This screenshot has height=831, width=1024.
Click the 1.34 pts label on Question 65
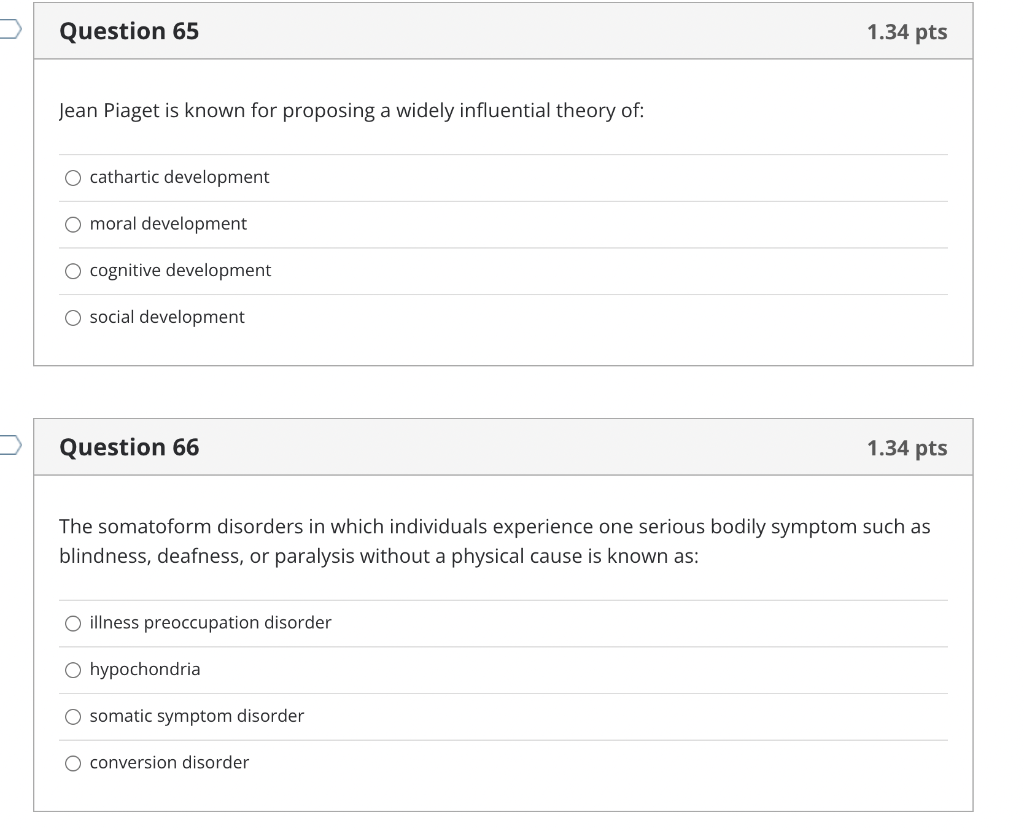point(907,32)
